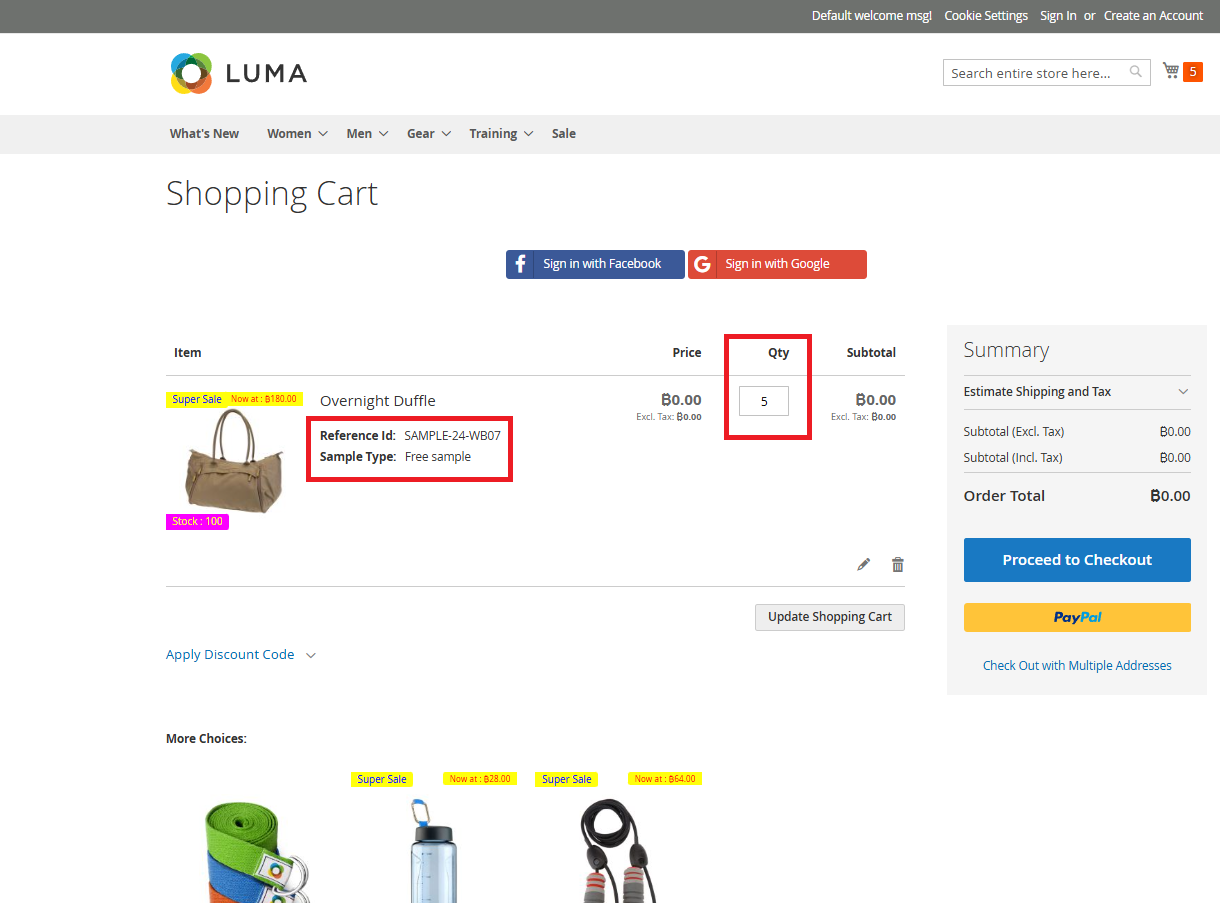Image resolution: width=1220 pixels, height=903 pixels.
Task: Expand Apply Discount Code section
Action: pyautogui.click(x=240, y=655)
